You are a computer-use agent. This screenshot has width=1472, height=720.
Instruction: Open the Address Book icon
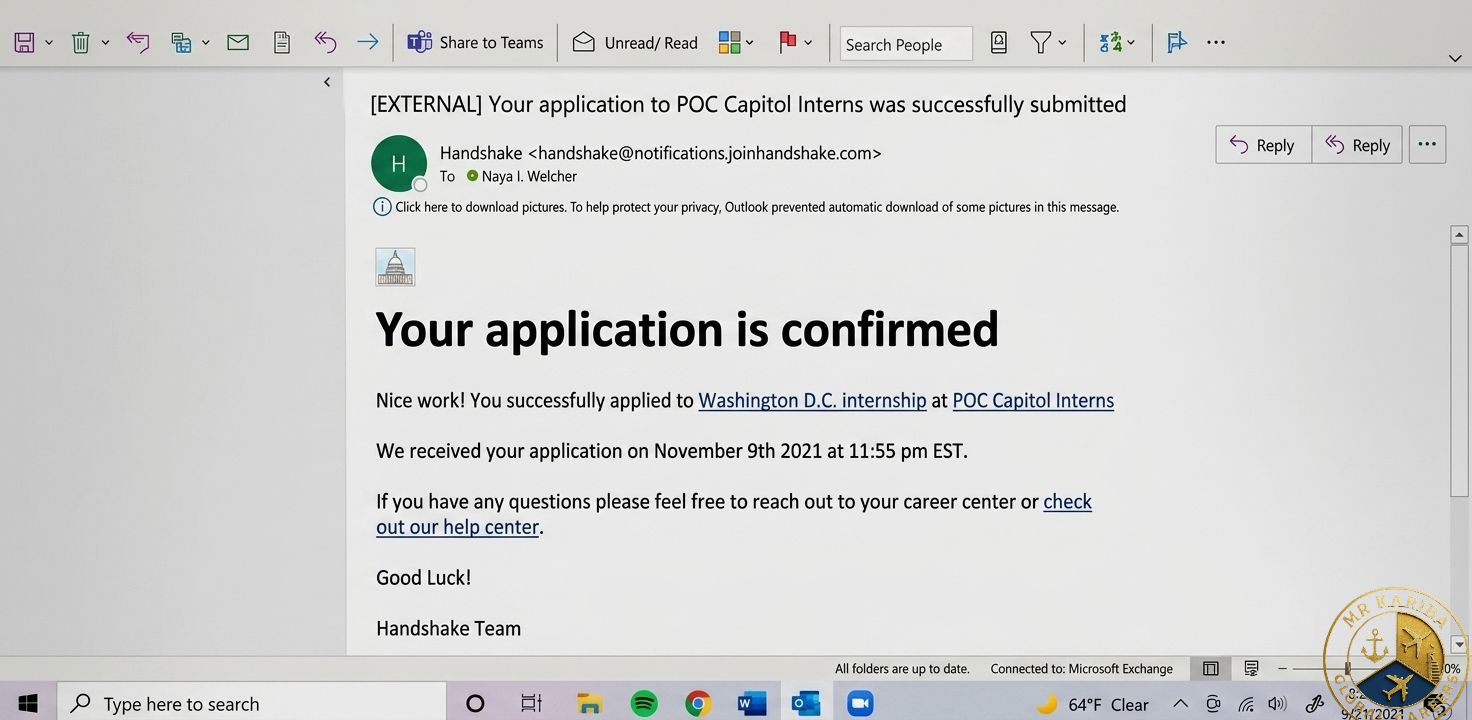point(998,42)
